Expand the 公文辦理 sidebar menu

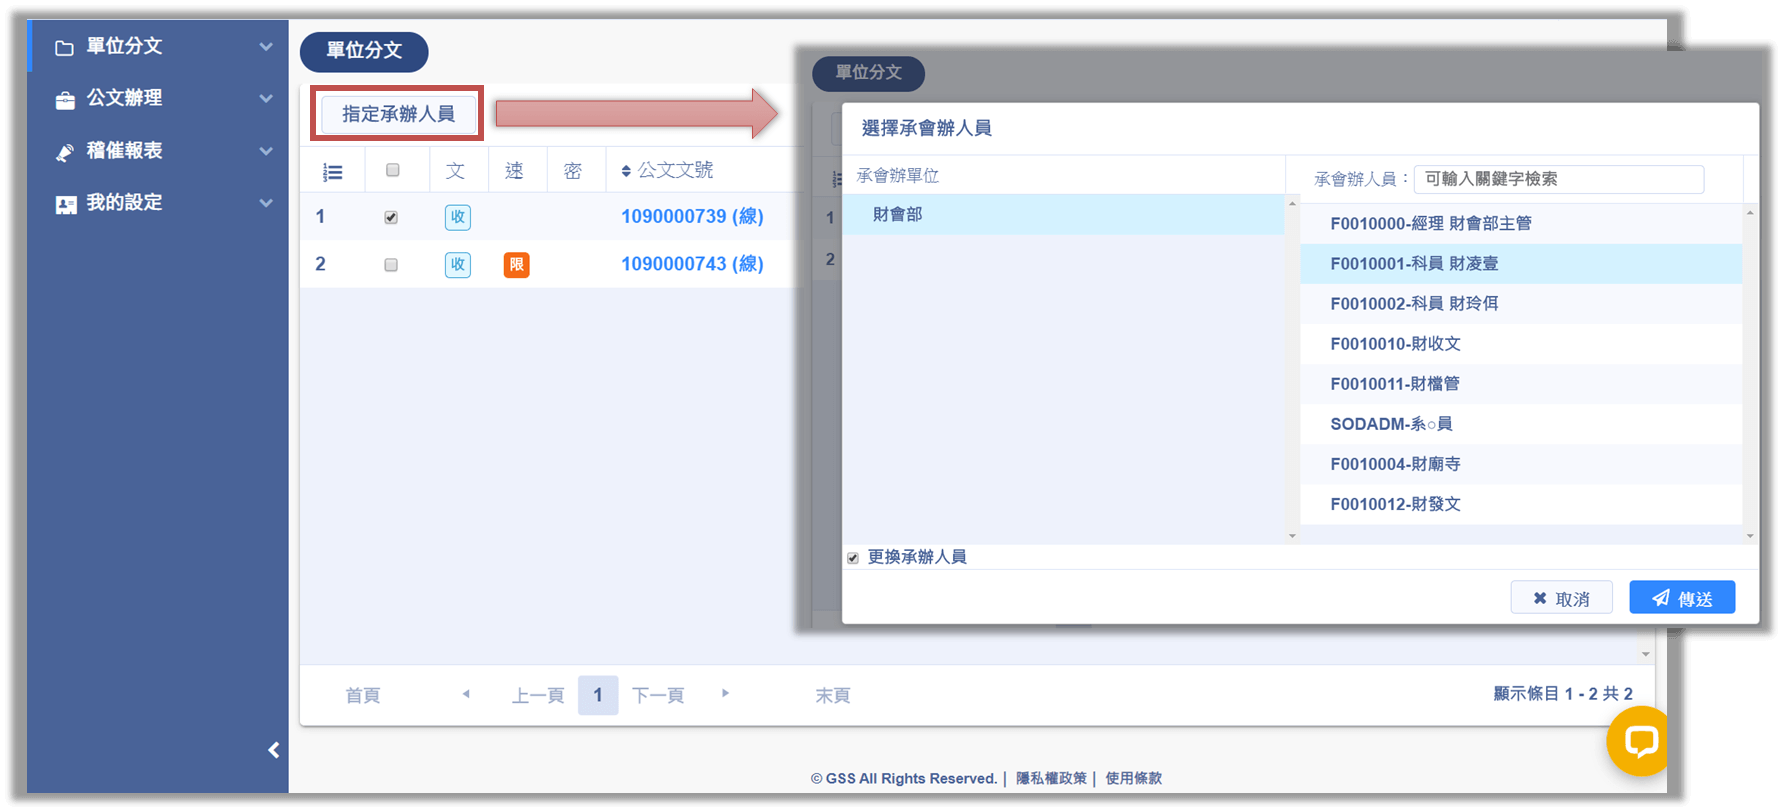click(160, 98)
